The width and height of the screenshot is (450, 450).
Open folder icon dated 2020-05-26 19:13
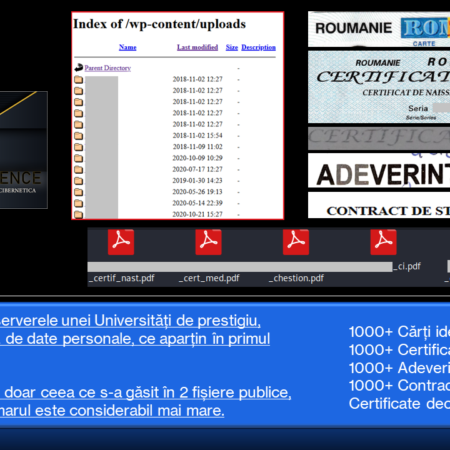[79, 192]
